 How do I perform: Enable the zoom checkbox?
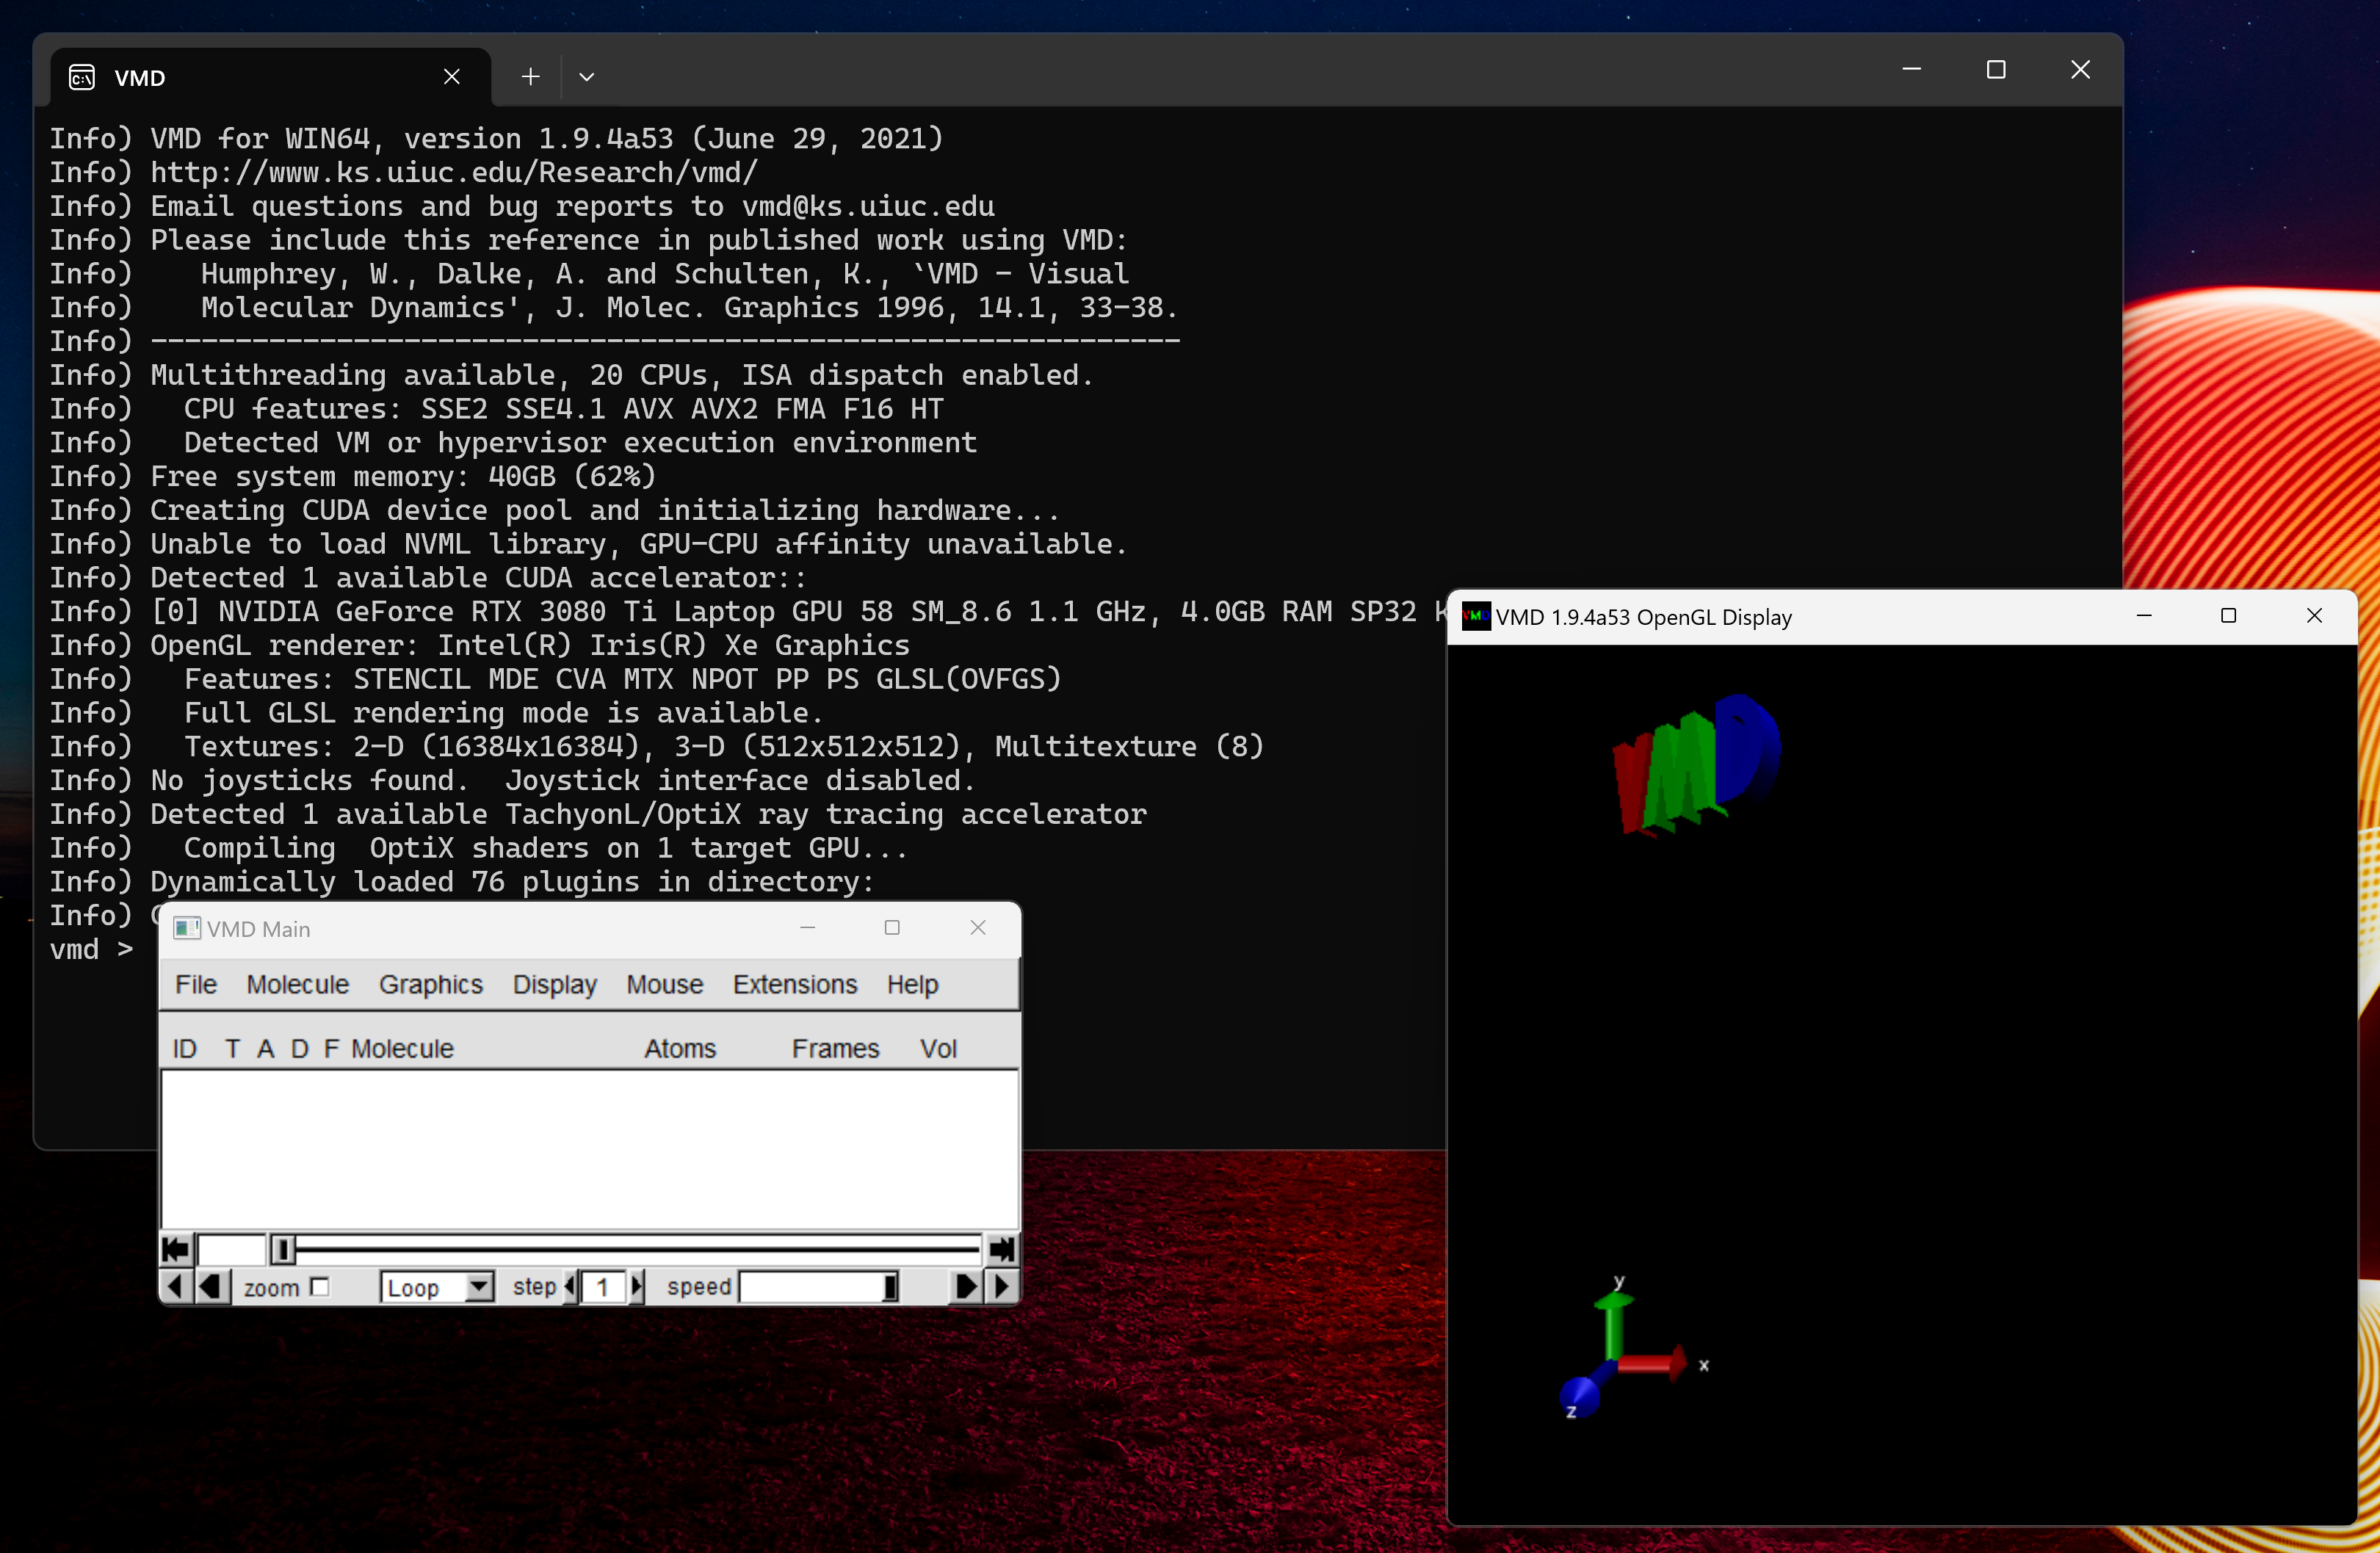[x=320, y=1287]
